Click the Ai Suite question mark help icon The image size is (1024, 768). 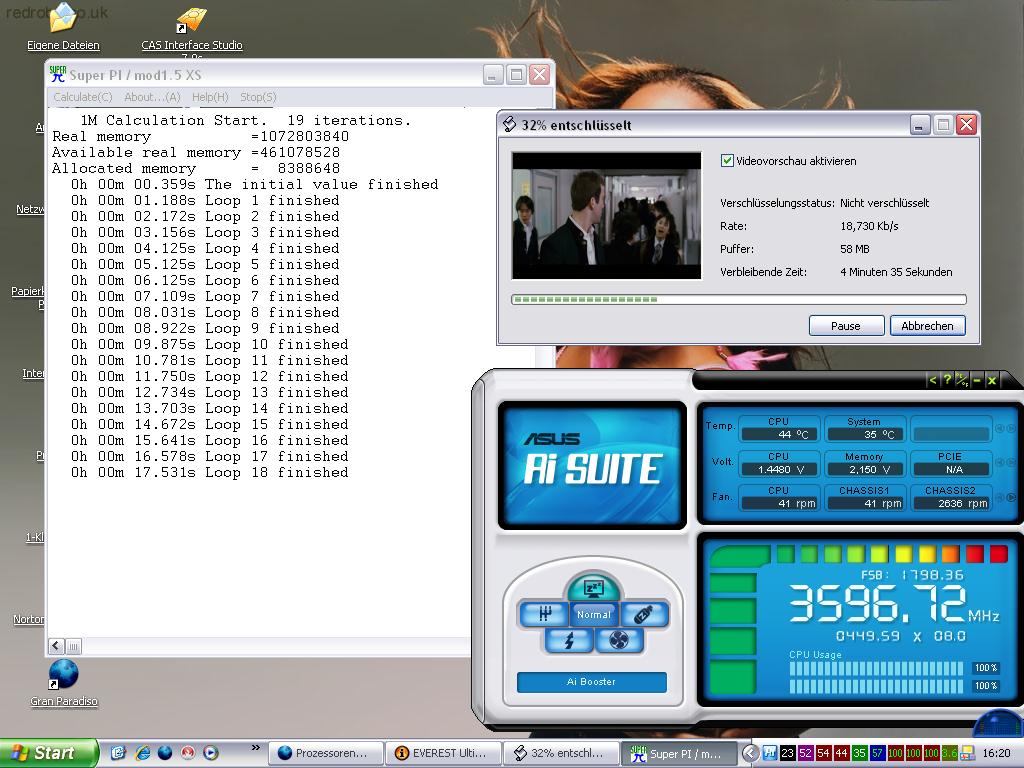[947, 379]
